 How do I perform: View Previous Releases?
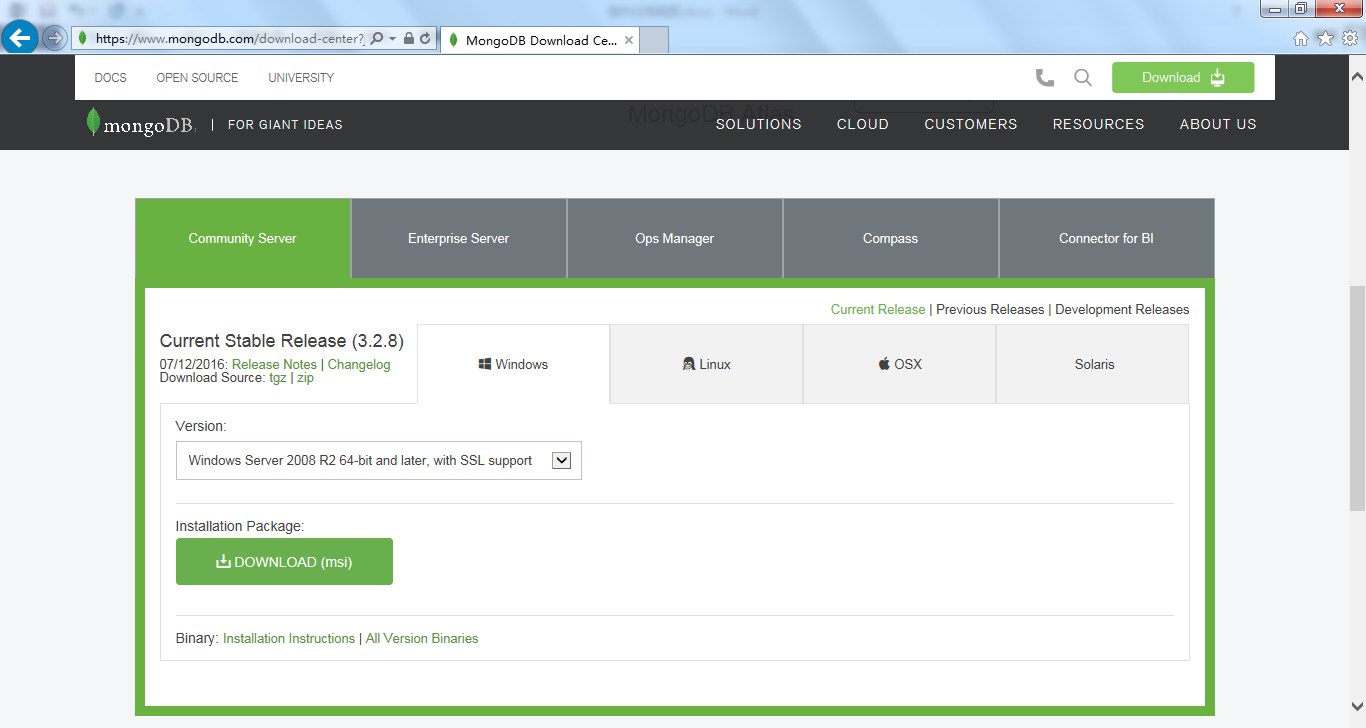[x=990, y=309]
